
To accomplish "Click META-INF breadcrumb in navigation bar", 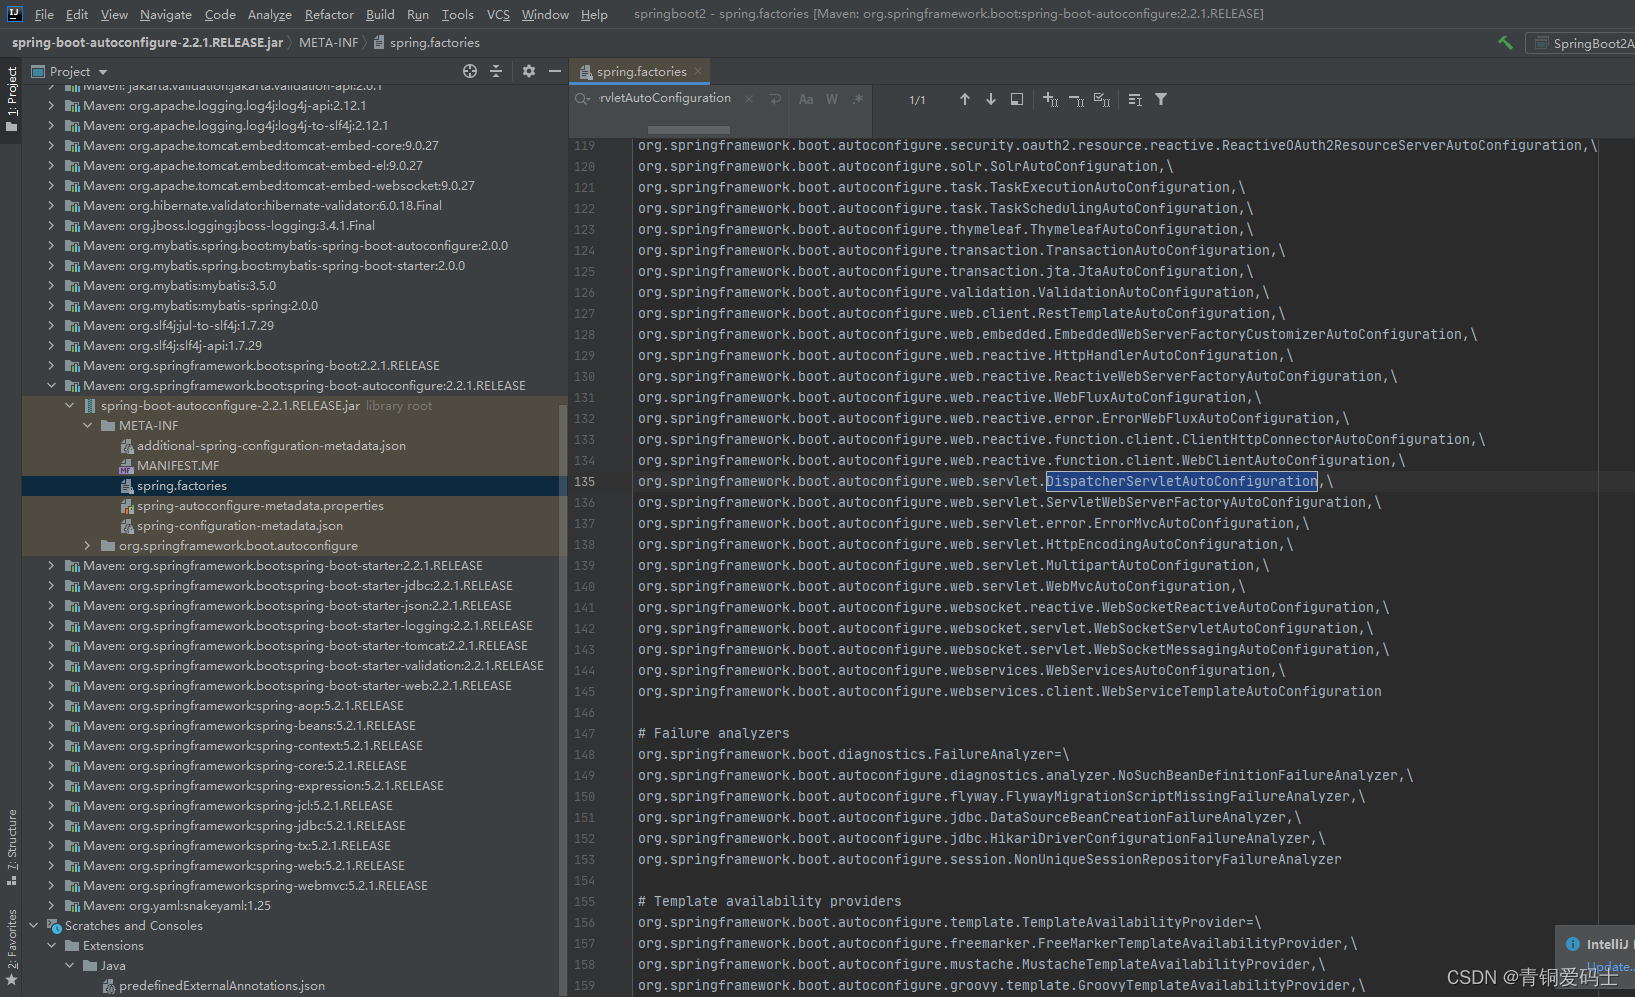I will coord(328,42).
